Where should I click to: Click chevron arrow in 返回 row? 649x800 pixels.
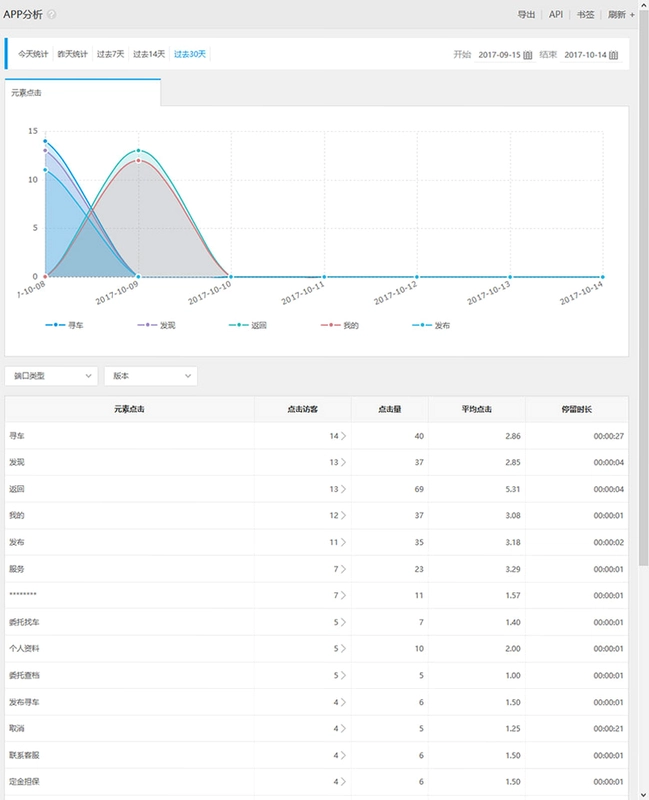[343, 489]
